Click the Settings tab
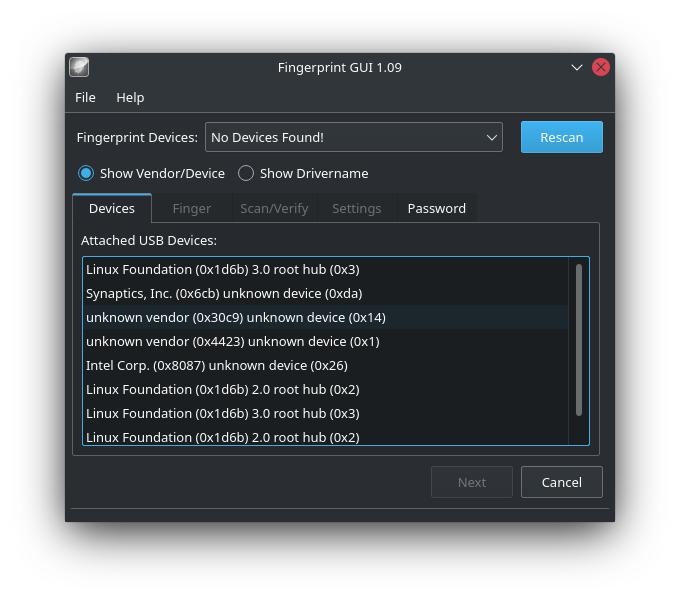The image size is (680, 599). coord(357,208)
